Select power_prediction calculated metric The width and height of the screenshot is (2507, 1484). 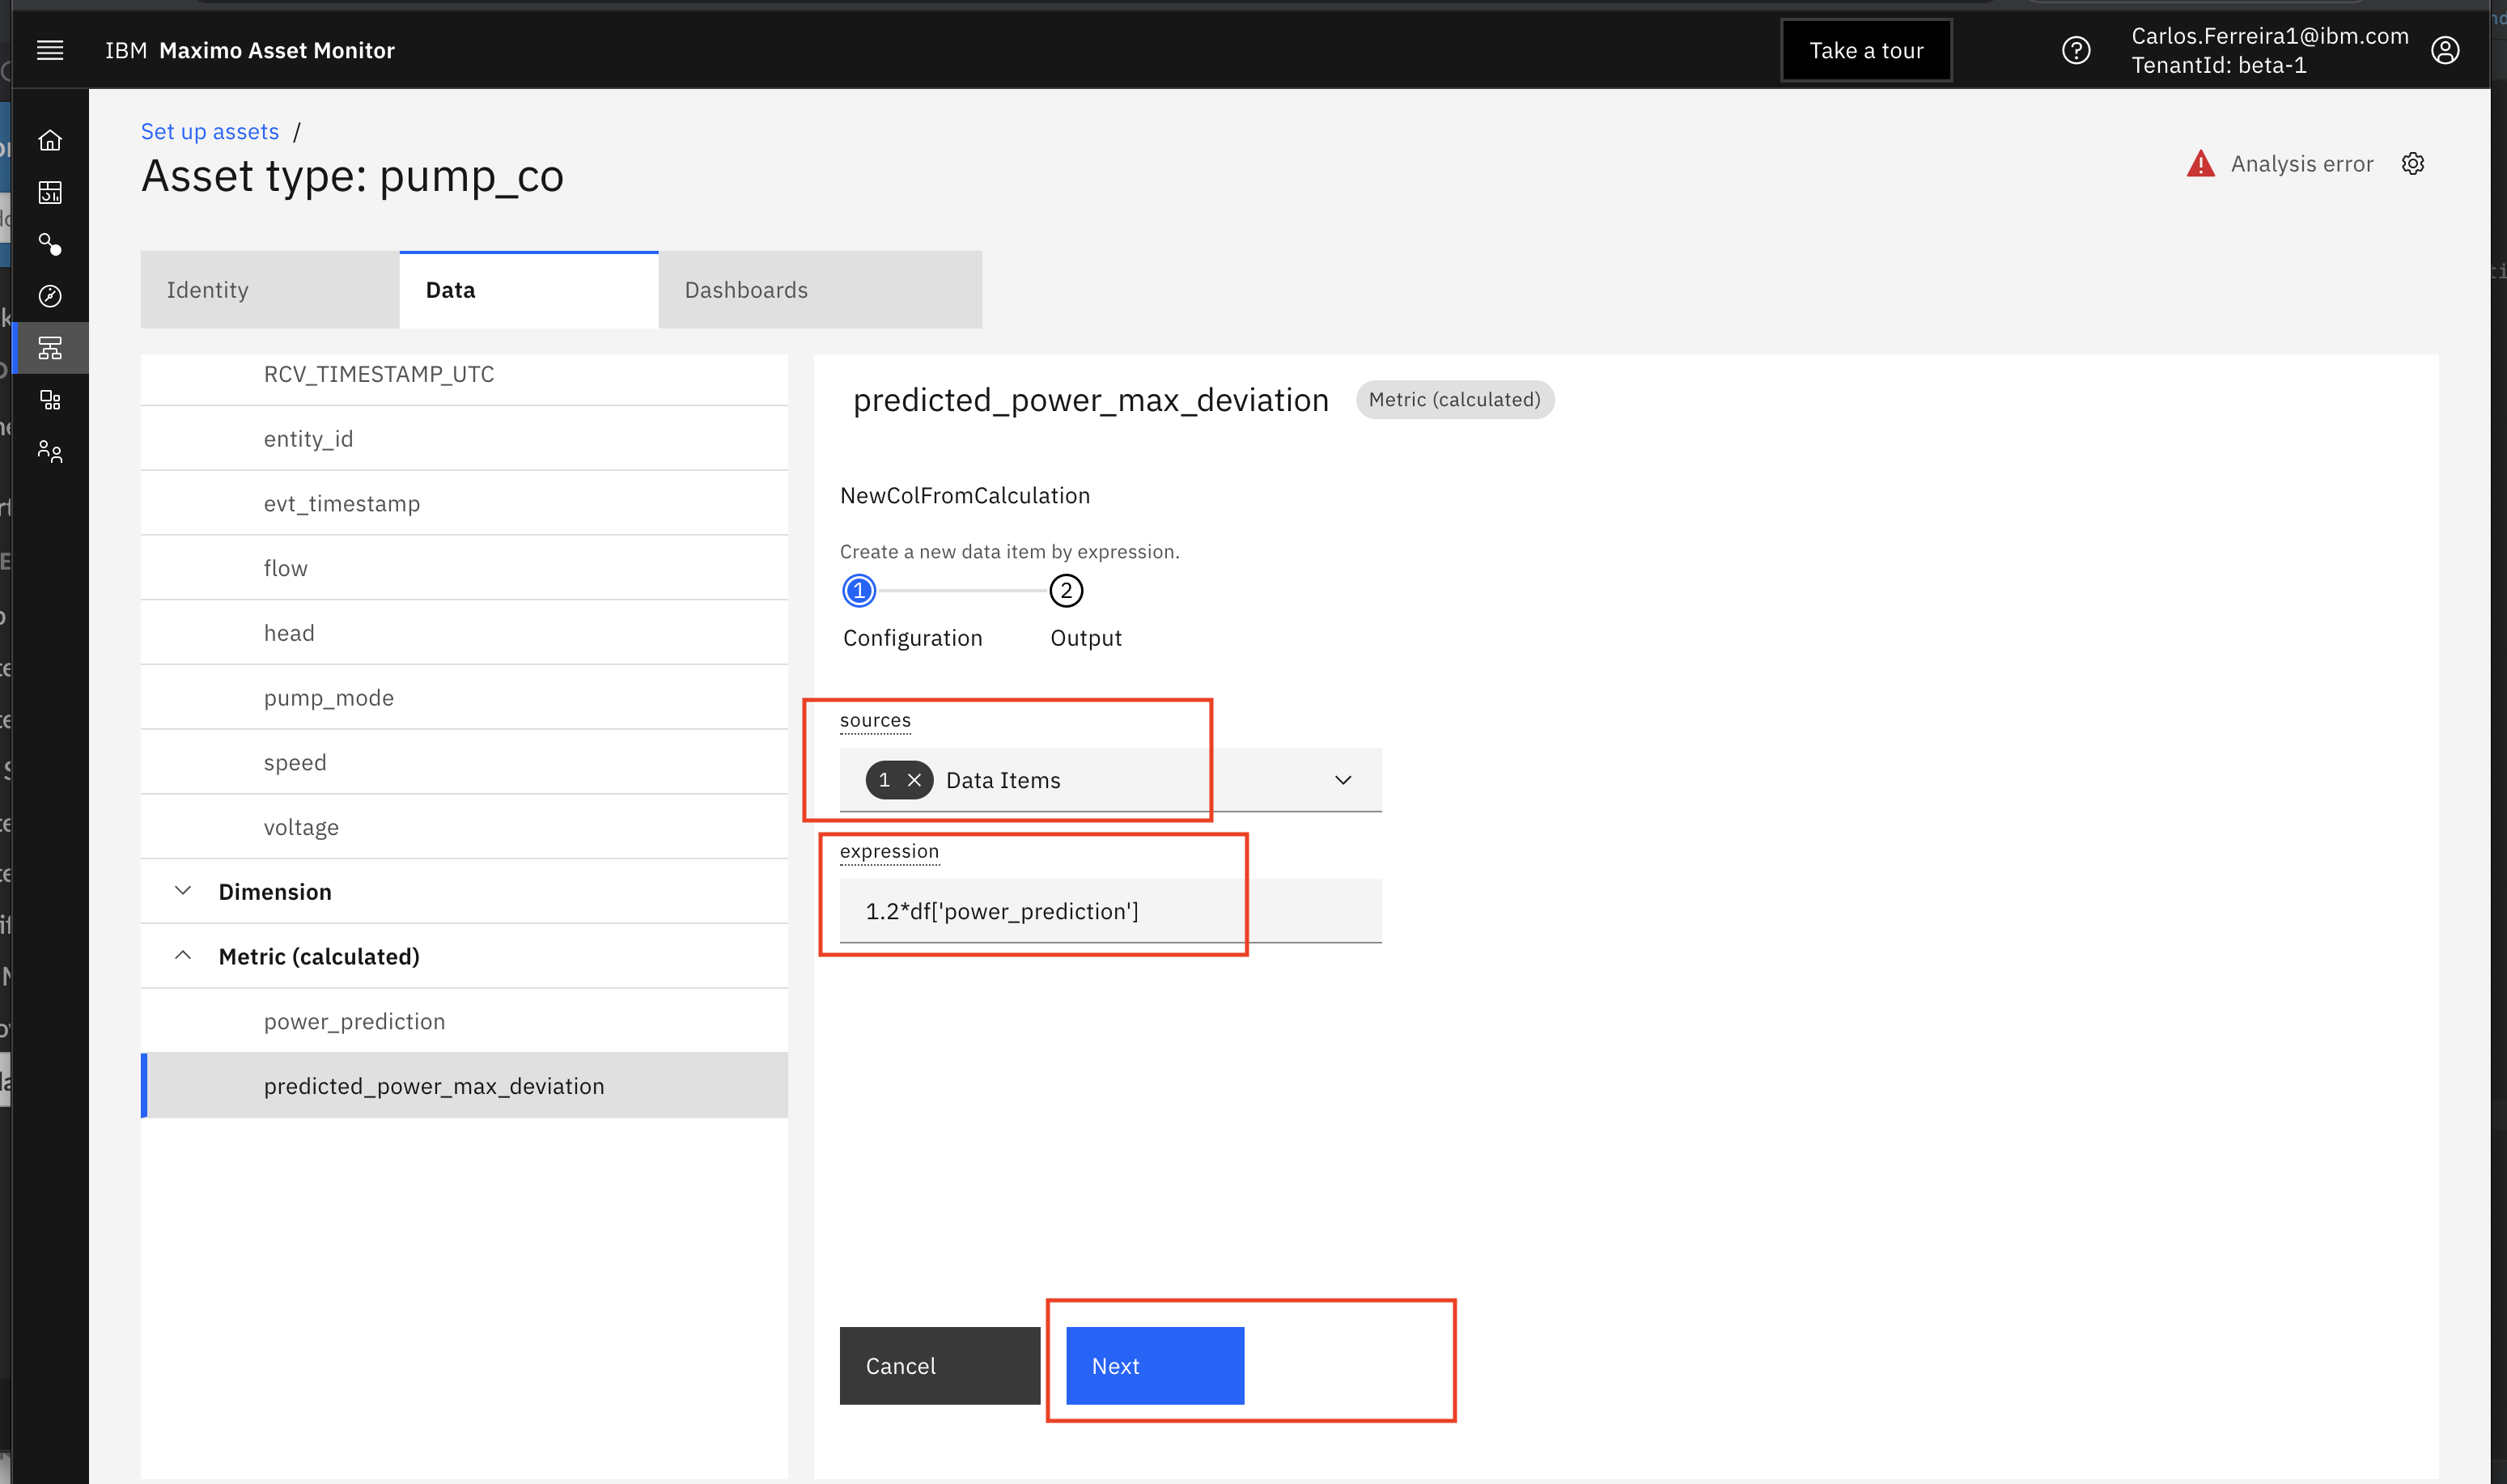tap(464, 1021)
